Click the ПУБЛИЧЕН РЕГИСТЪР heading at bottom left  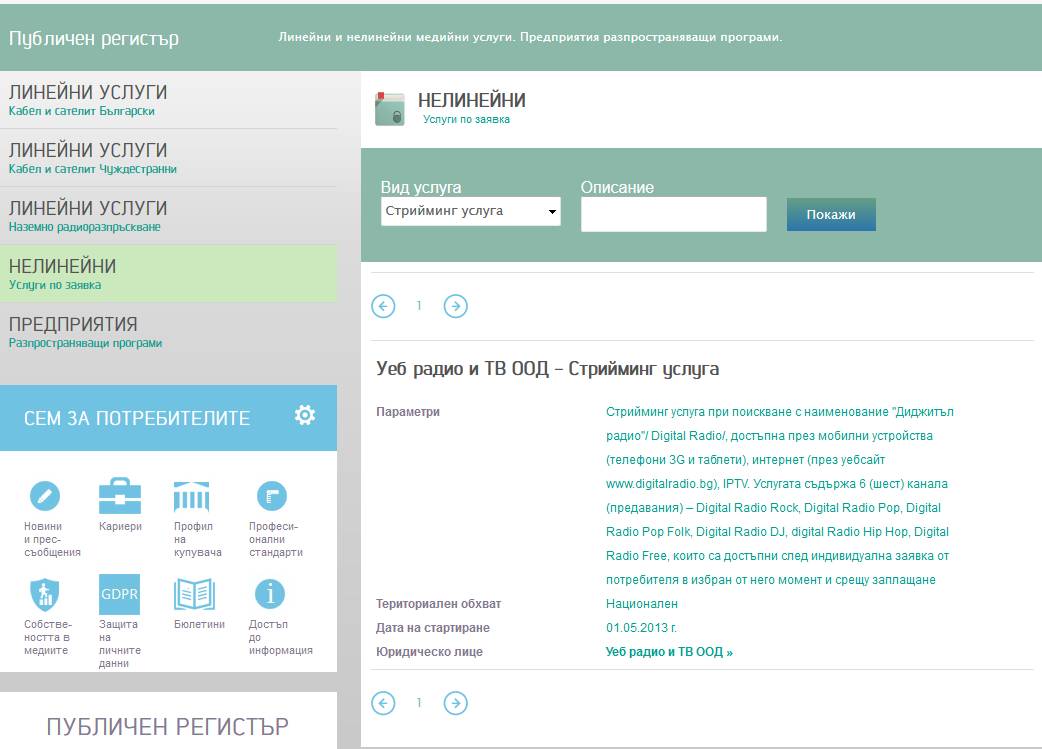tap(167, 726)
